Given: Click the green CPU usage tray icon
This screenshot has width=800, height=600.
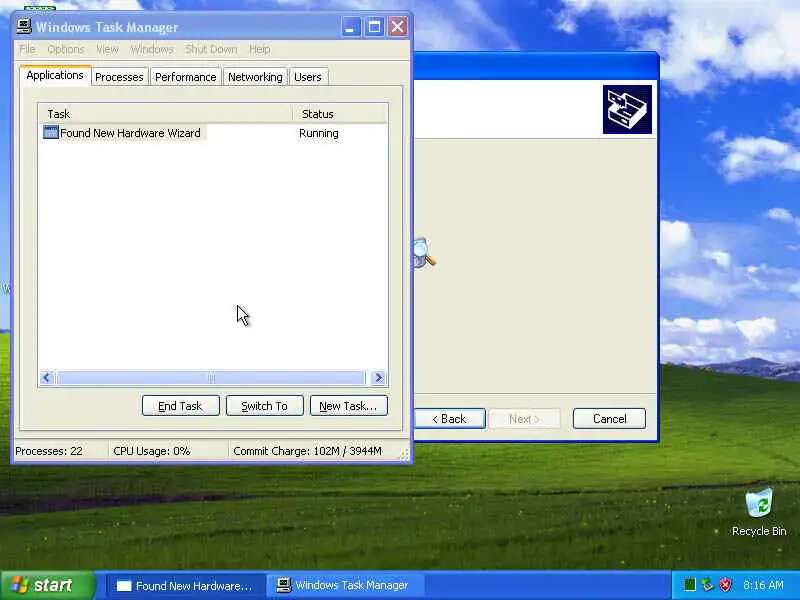Looking at the screenshot, I should click(x=689, y=585).
